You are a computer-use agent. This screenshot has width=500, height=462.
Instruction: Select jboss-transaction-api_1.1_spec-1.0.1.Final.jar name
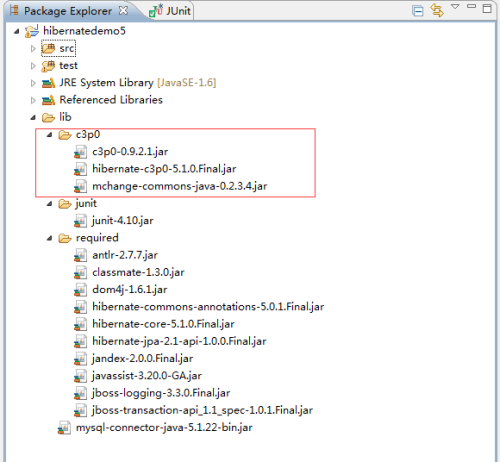(203, 410)
